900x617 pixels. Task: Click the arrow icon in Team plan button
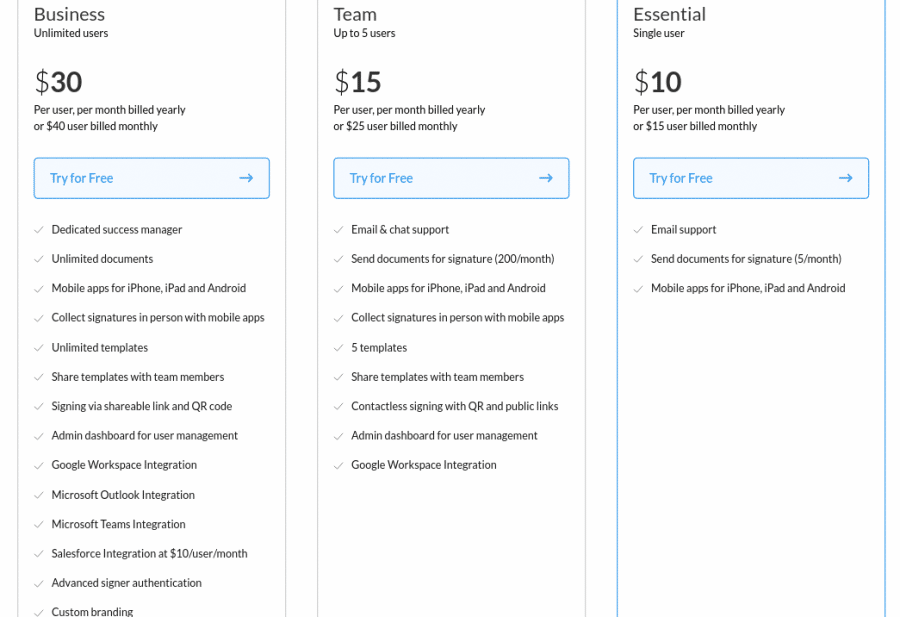(x=546, y=178)
